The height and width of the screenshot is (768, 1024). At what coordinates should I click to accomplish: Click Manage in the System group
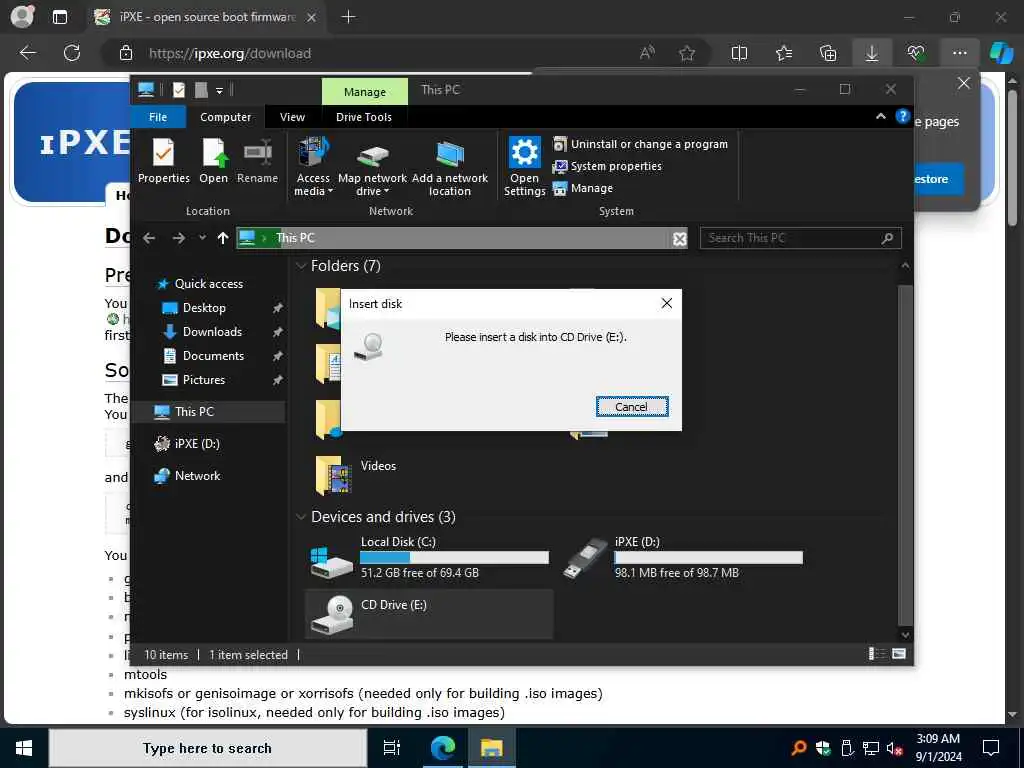583,188
